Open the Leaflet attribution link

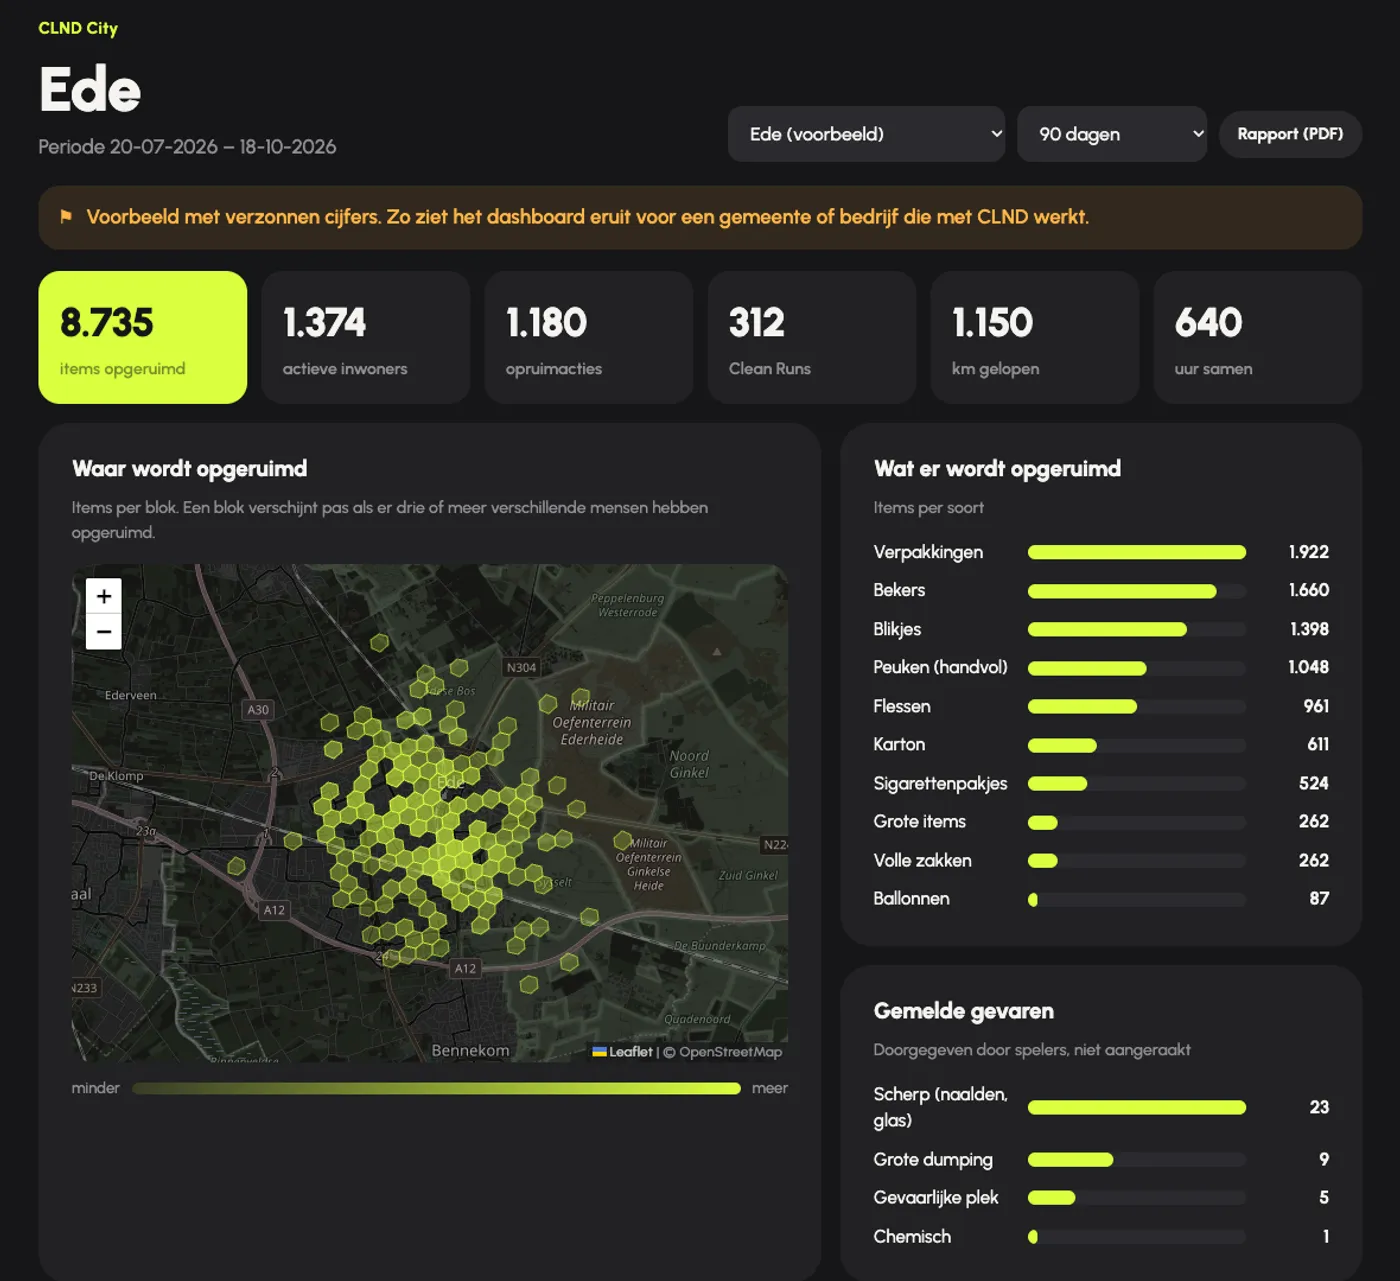click(x=623, y=1052)
